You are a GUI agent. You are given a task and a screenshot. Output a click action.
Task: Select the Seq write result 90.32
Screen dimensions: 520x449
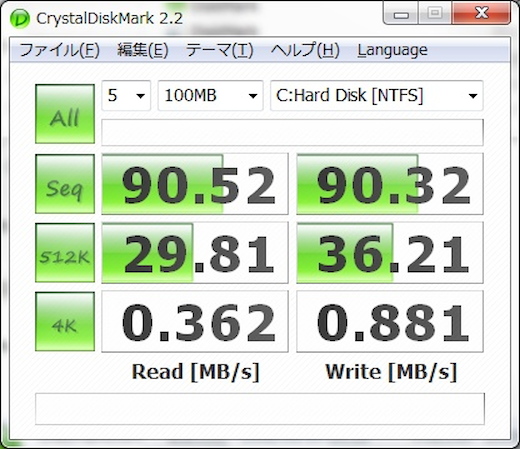(x=390, y=184)
